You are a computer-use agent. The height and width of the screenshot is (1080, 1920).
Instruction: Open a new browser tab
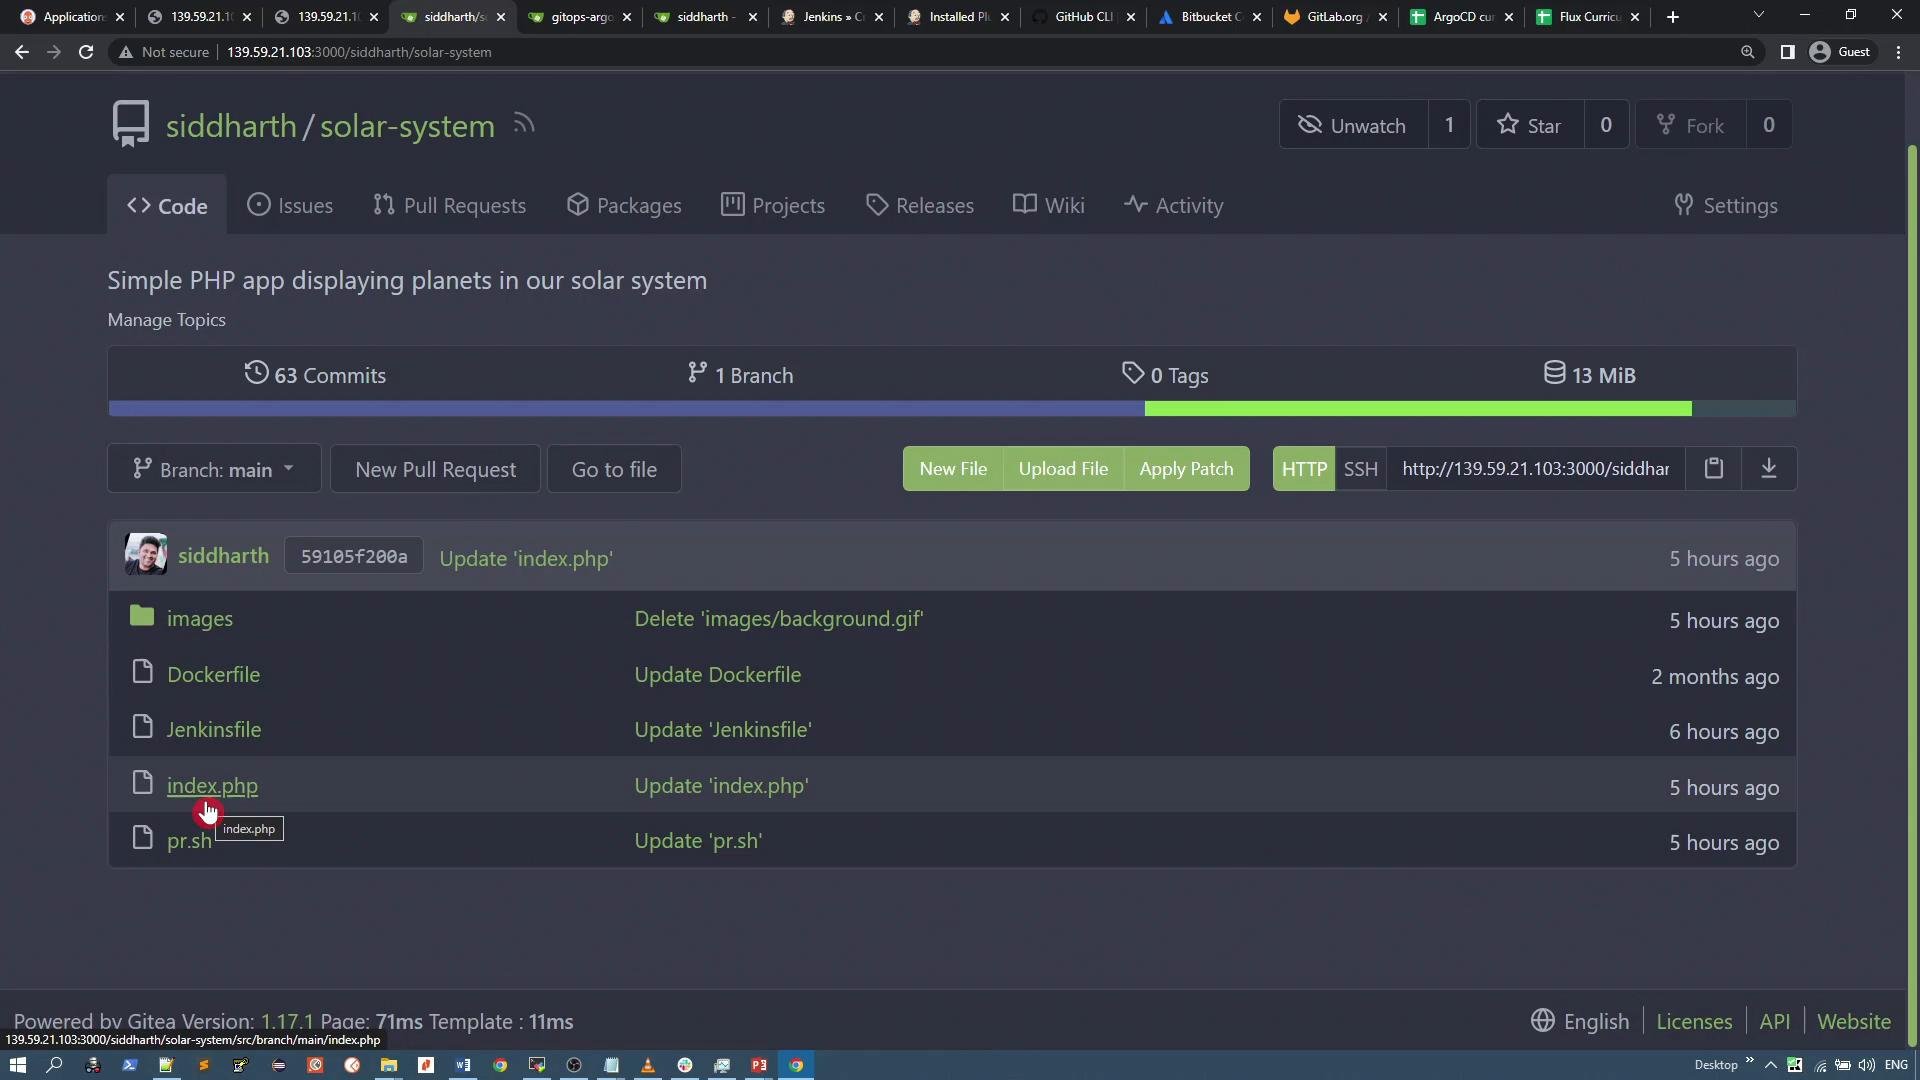point(1673,17)
